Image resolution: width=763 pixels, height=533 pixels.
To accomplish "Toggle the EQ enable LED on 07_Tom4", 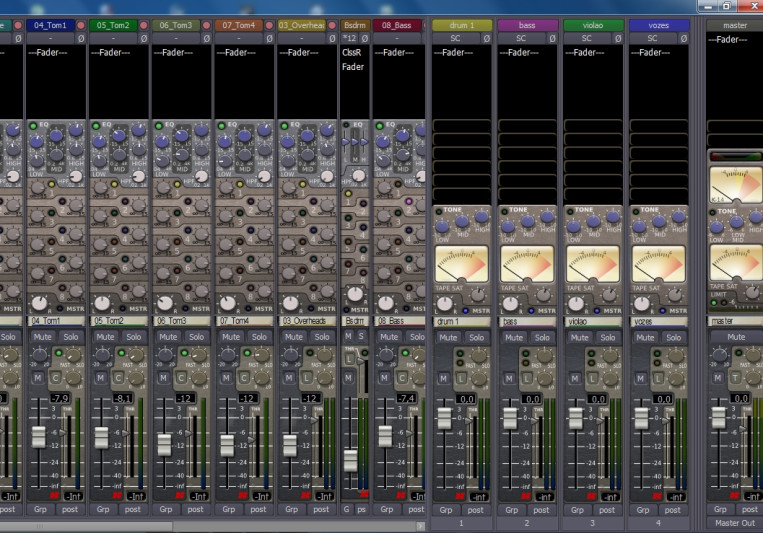I will tap(221, 126).
